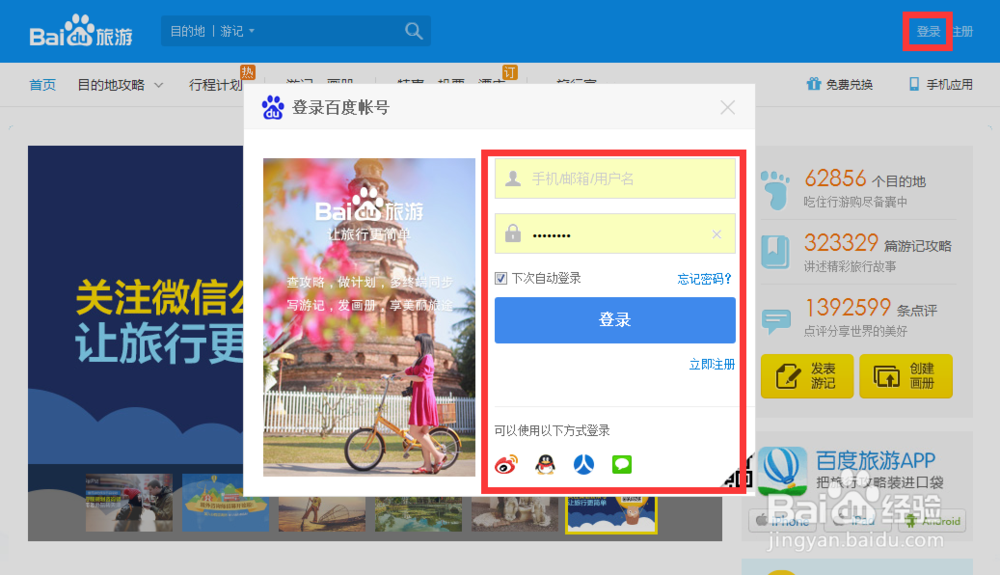Click the speech bubble reviews icon

coord(776,320)
